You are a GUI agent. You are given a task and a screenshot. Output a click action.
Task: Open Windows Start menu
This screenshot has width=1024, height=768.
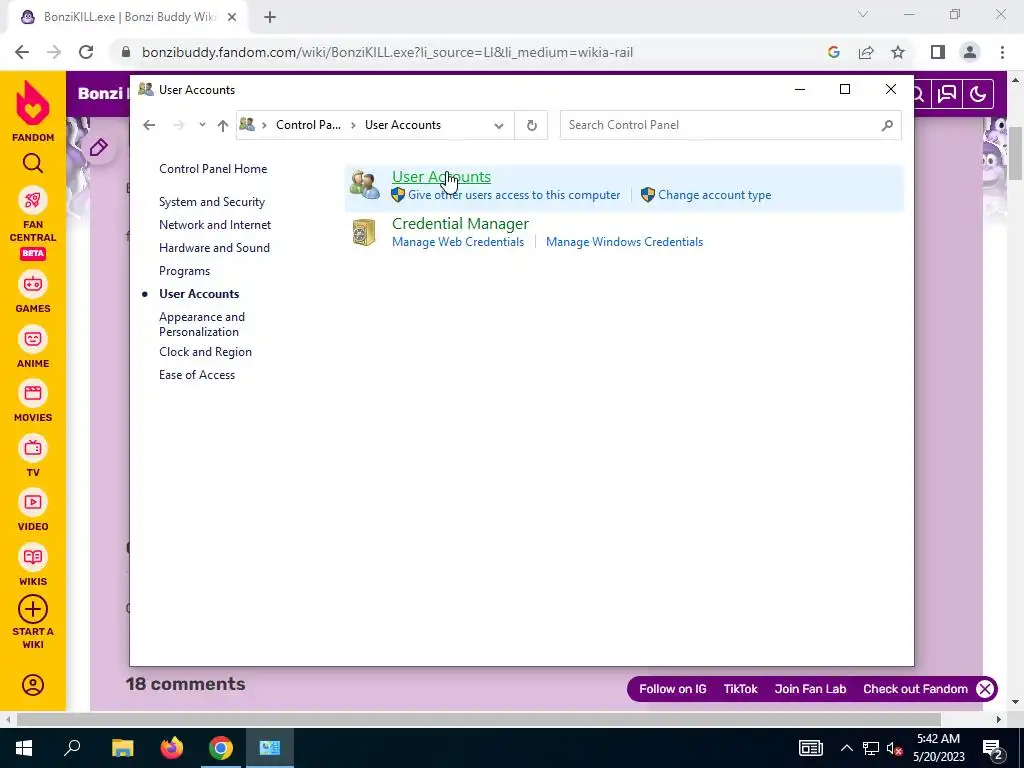tap(24, 748)
